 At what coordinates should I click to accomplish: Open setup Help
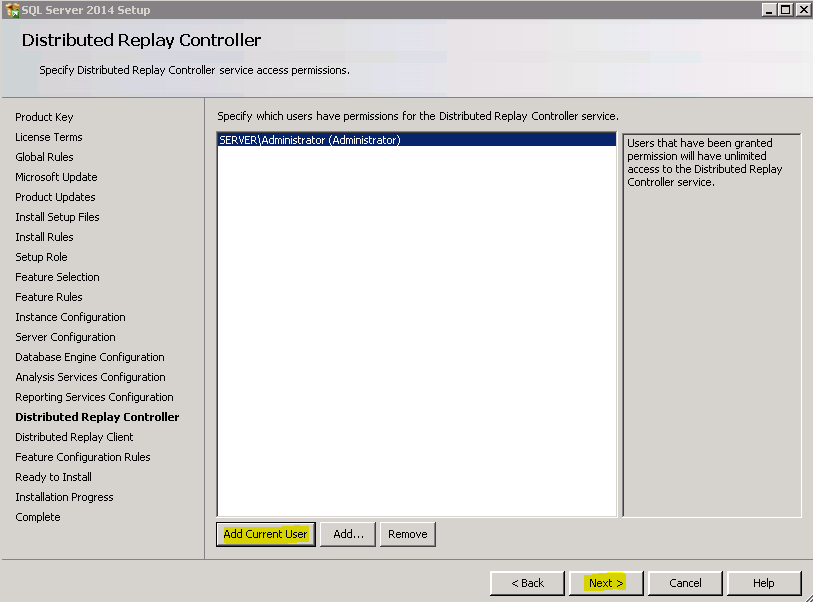coord(764,583)
